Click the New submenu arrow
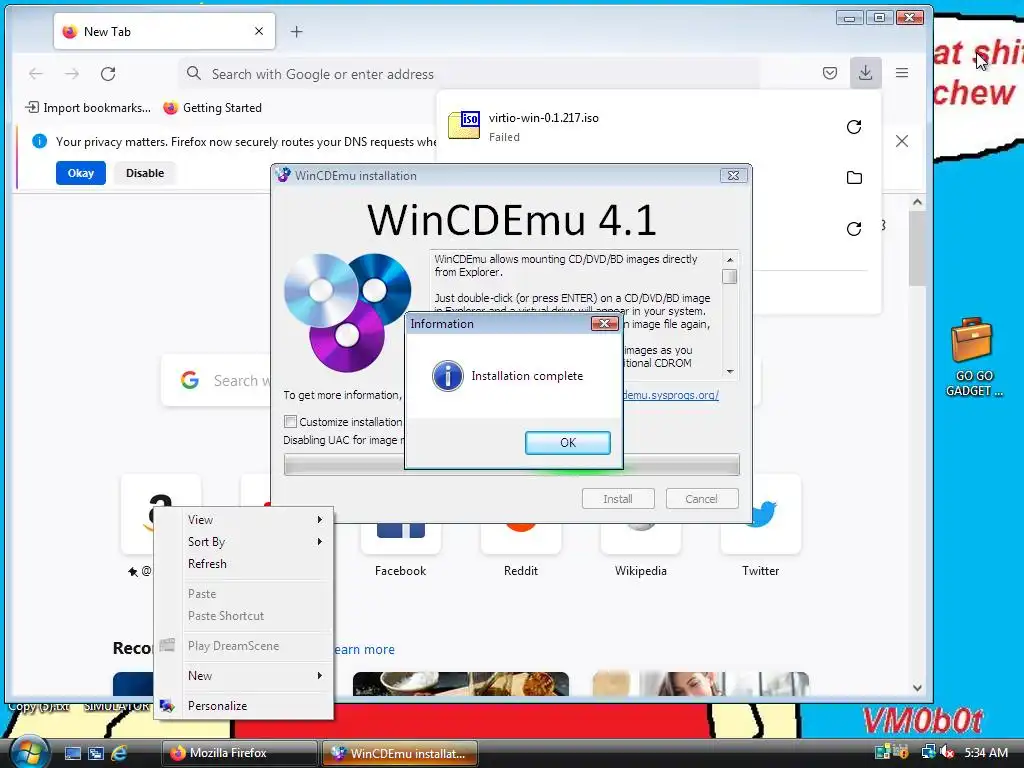This screenshot has height=768, width=1024. (x=320, y=675)
